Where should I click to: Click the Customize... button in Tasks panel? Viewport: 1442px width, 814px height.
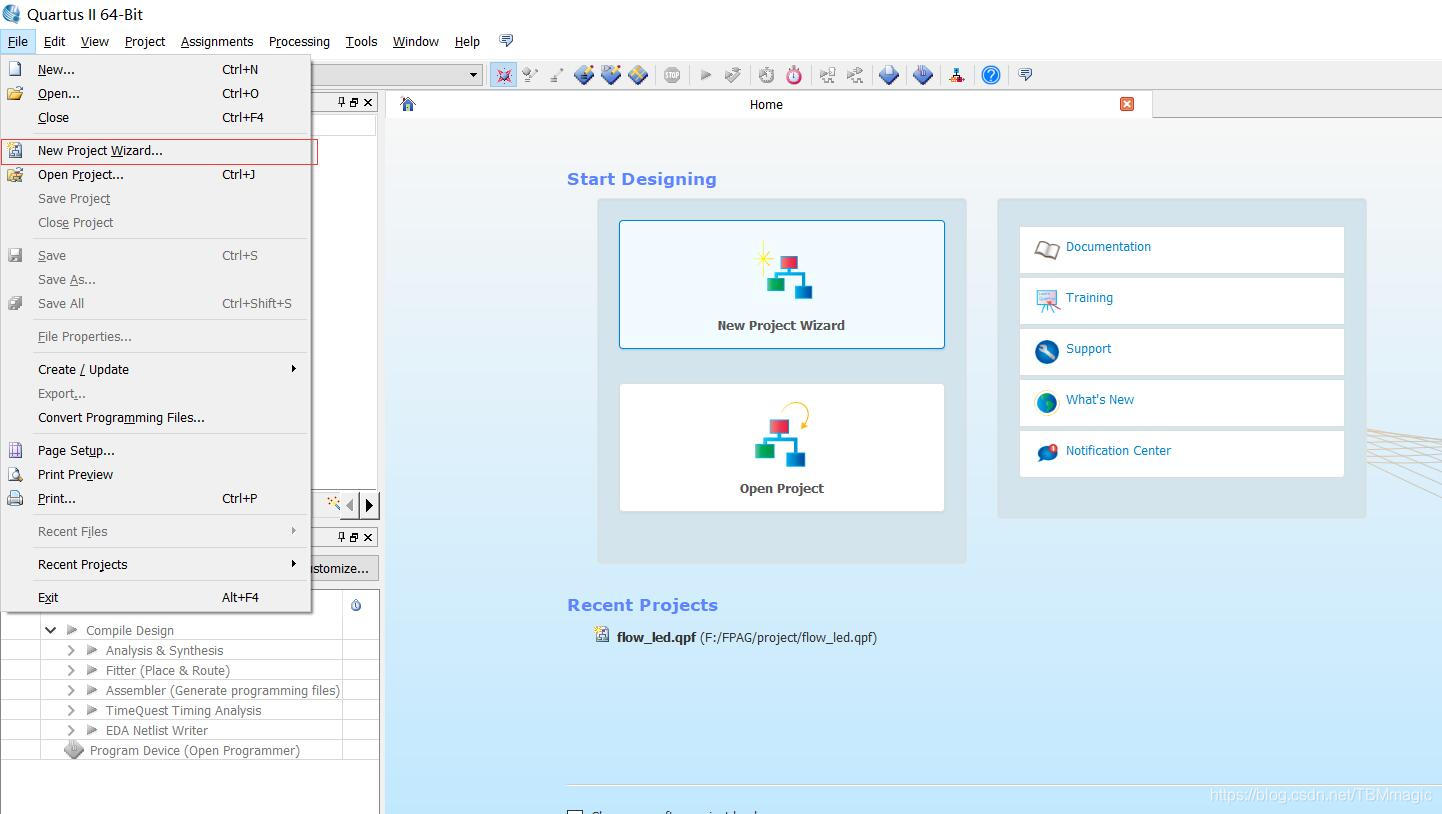tap(344, 568)
